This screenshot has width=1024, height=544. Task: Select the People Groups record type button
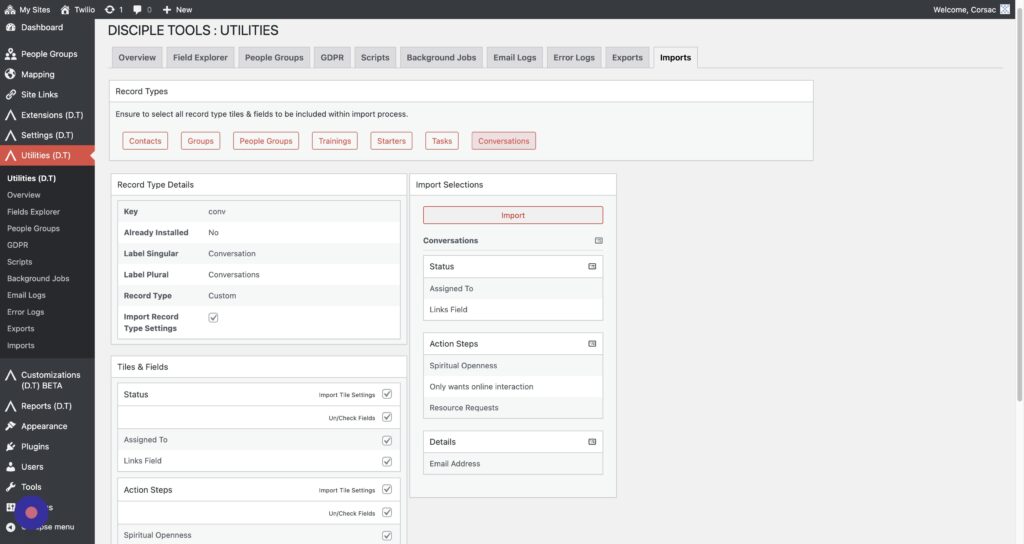(266, 141)
